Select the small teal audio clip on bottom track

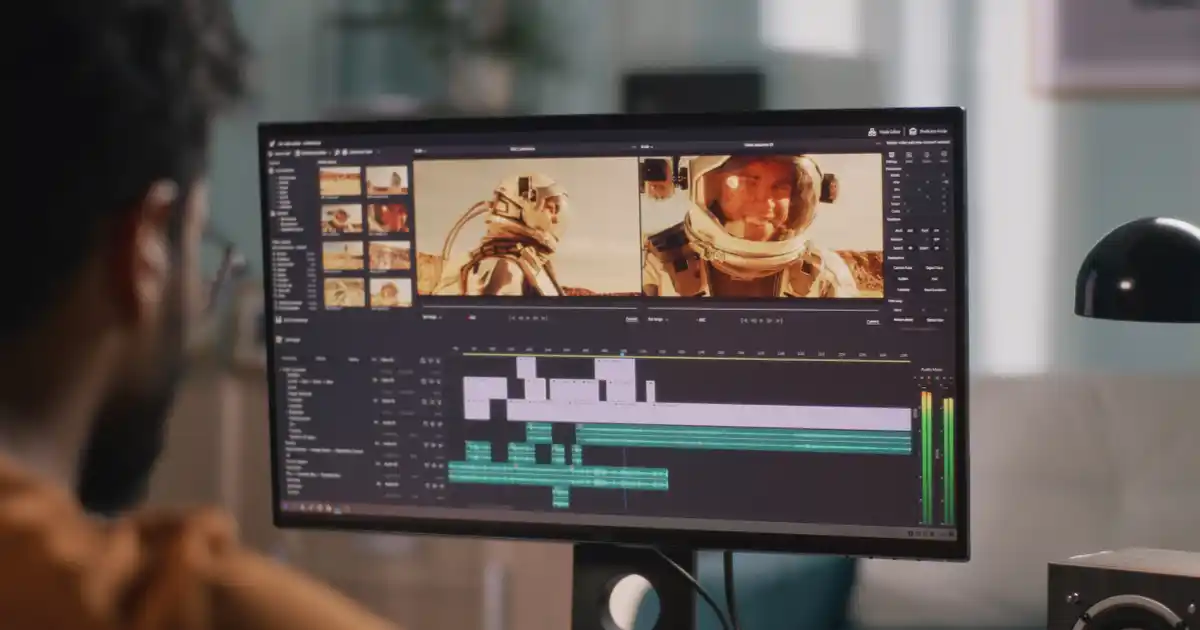tap(561, 496)
